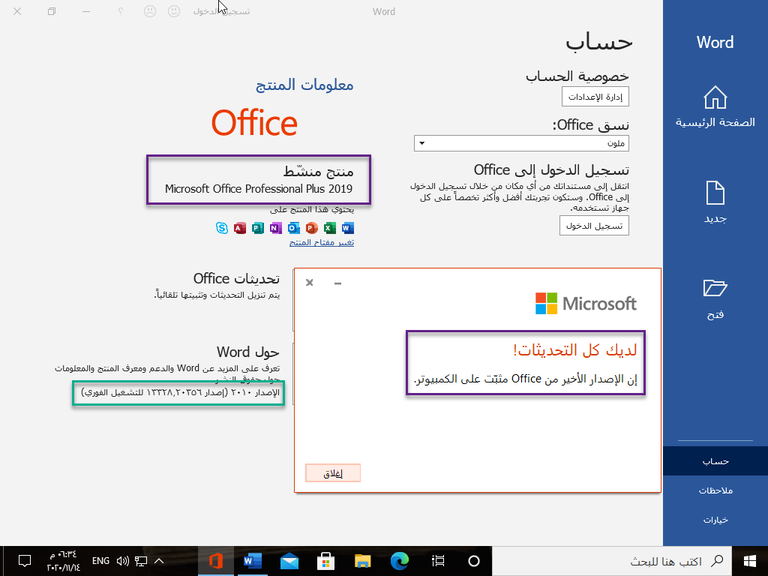Click sign-in text in the title bar
Viewport: 768px width, 576px height.
222,11
